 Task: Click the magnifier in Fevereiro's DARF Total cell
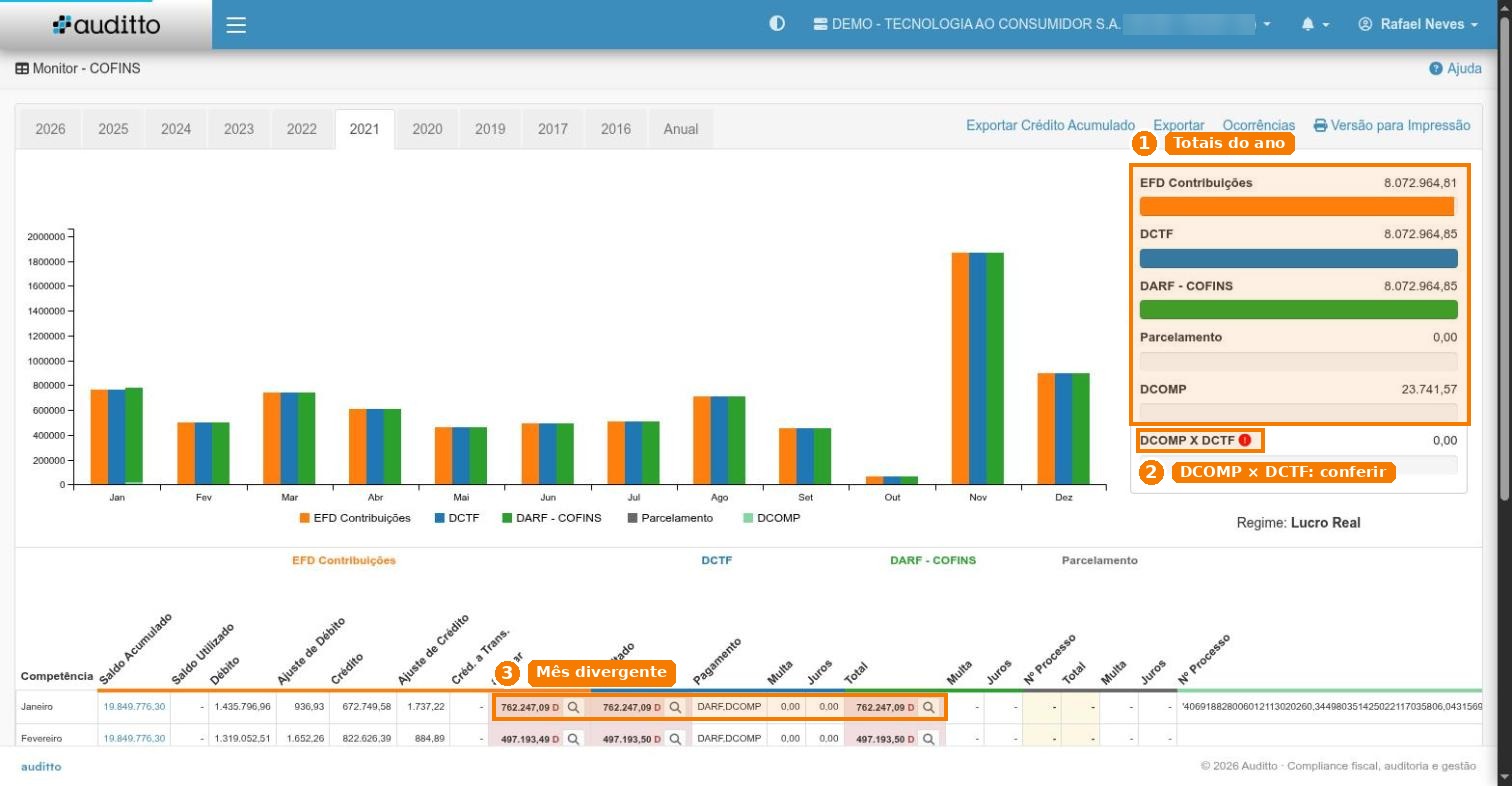point(929,739)
